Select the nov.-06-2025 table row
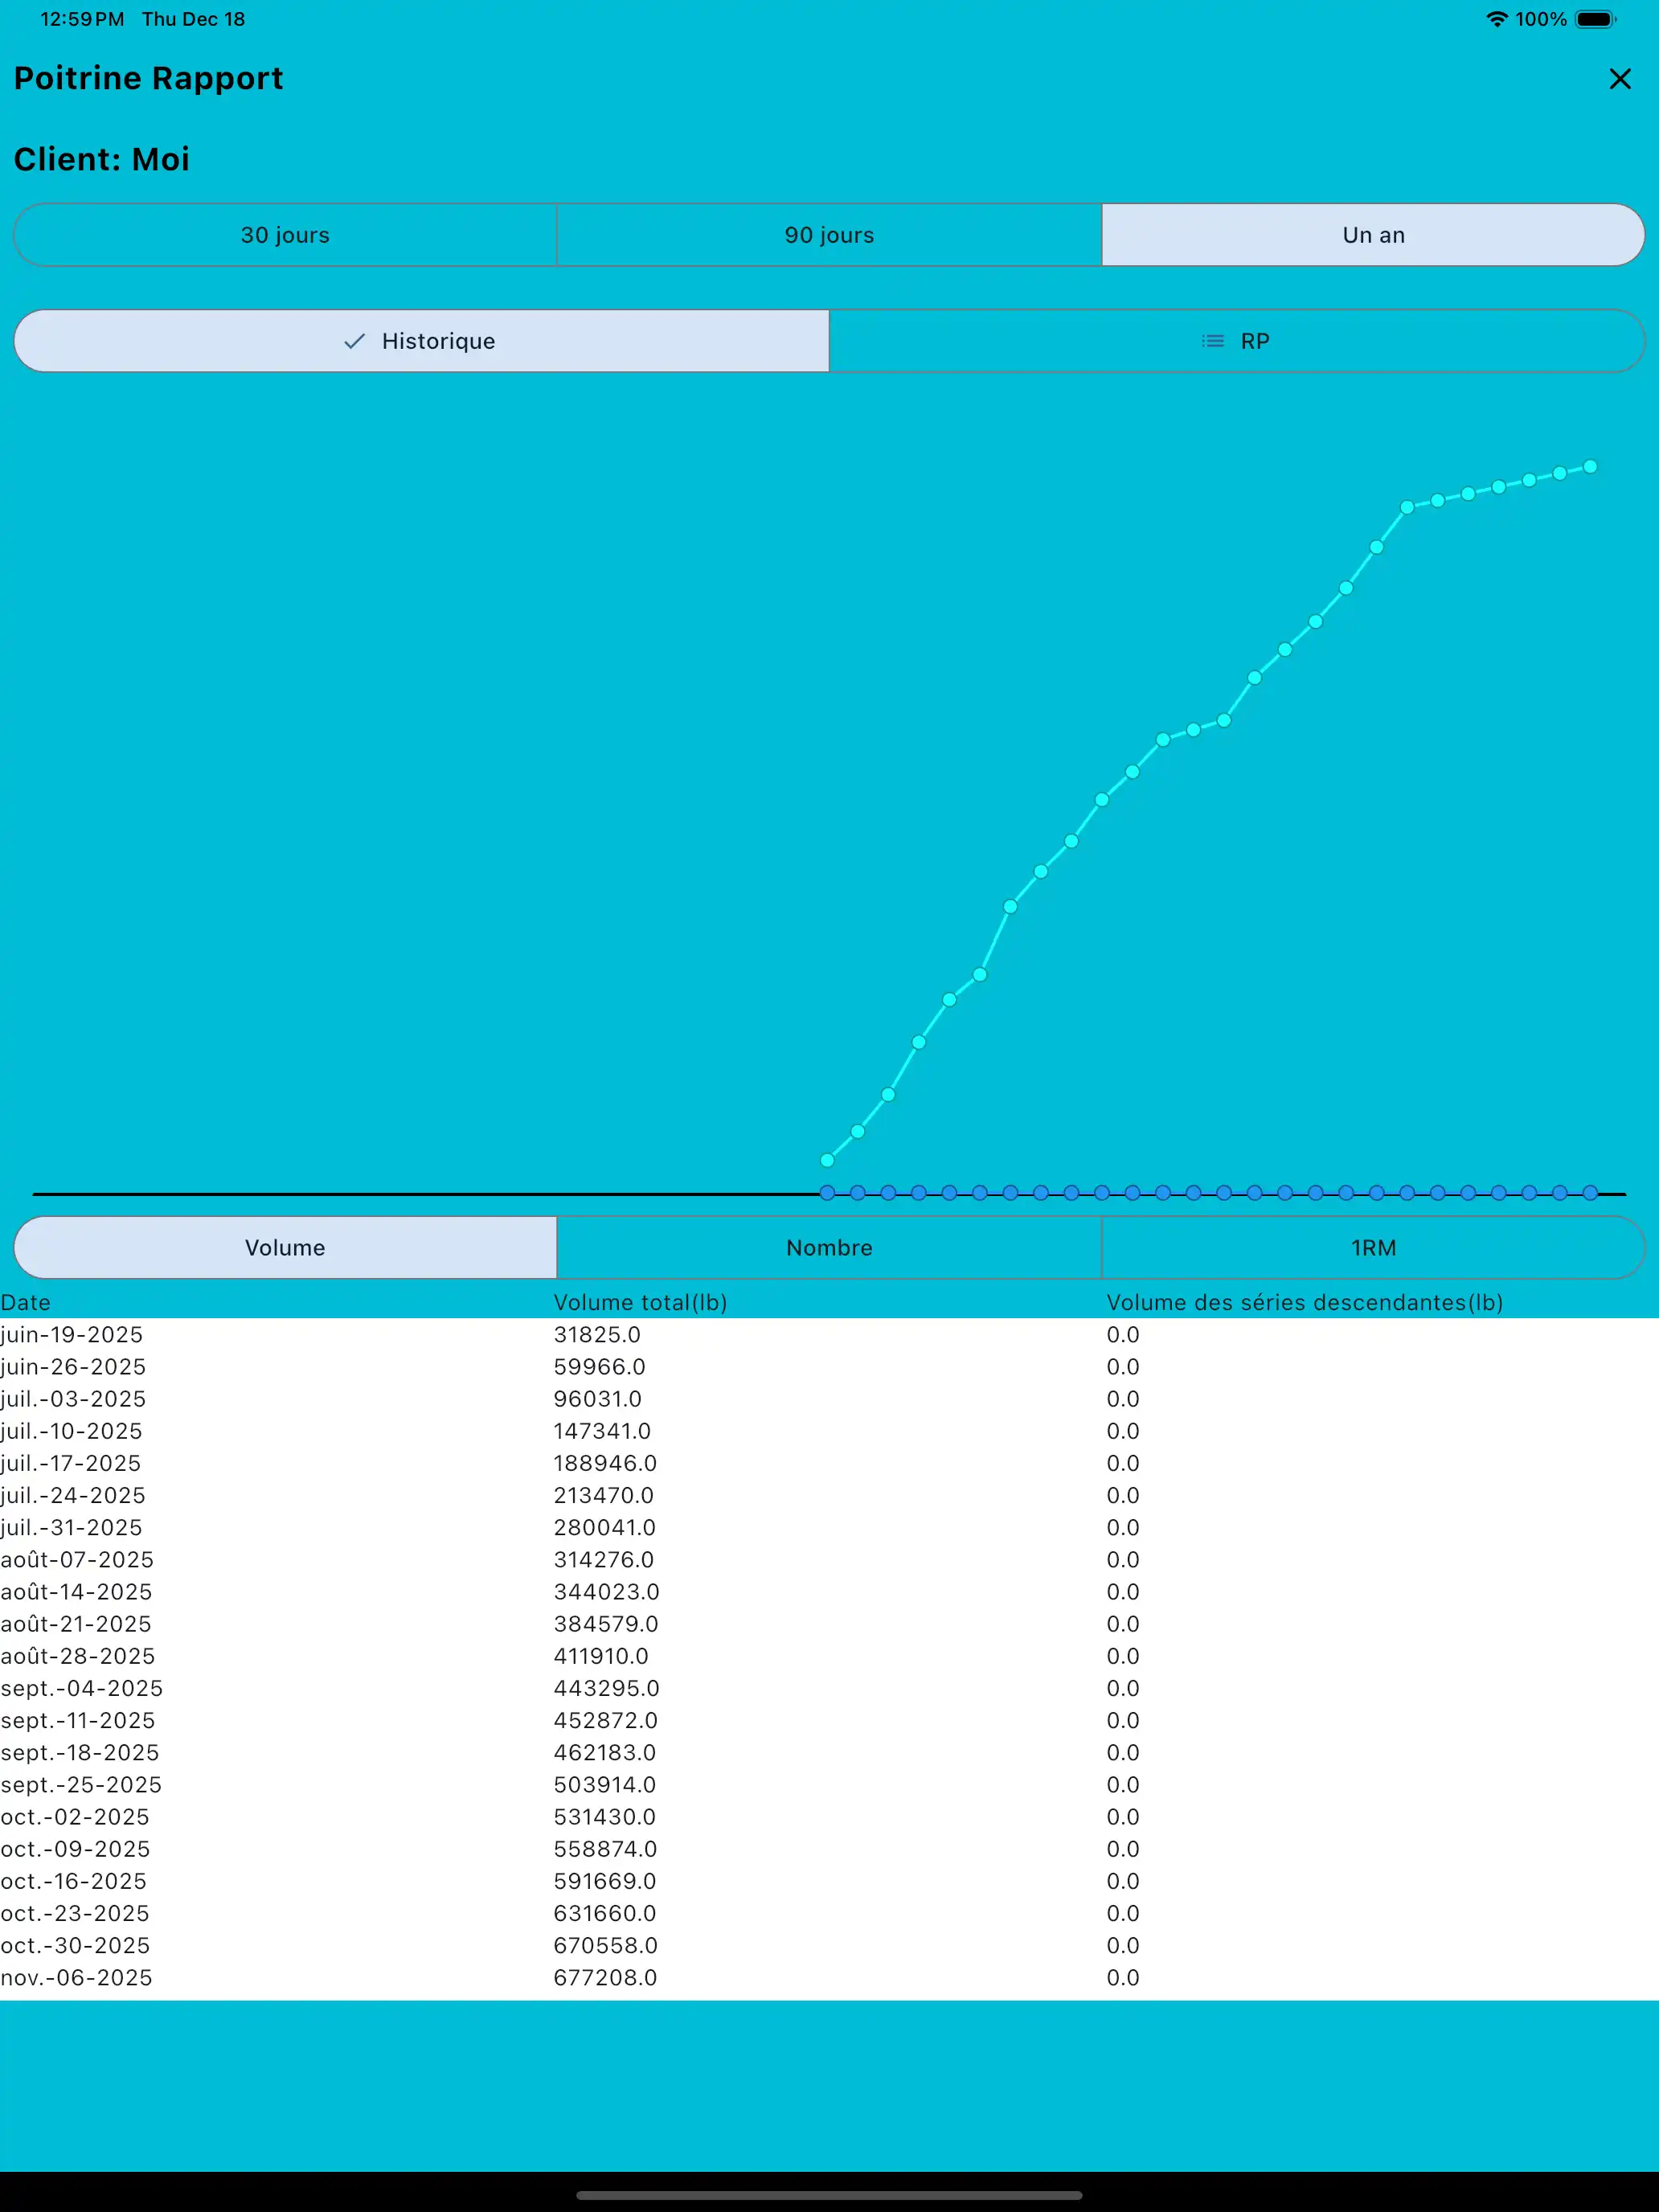This screenshot has height=2212, width=1659. coord(300,1977)
